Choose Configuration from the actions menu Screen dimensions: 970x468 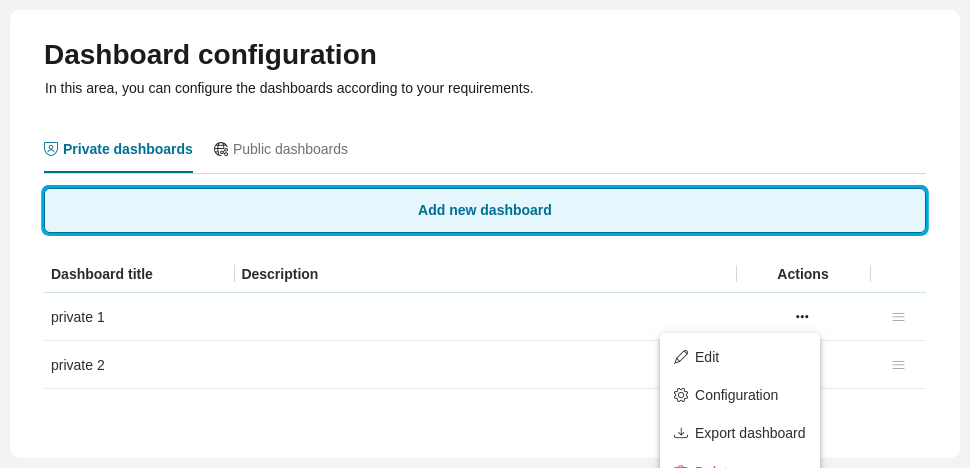(x=740, y=395)
